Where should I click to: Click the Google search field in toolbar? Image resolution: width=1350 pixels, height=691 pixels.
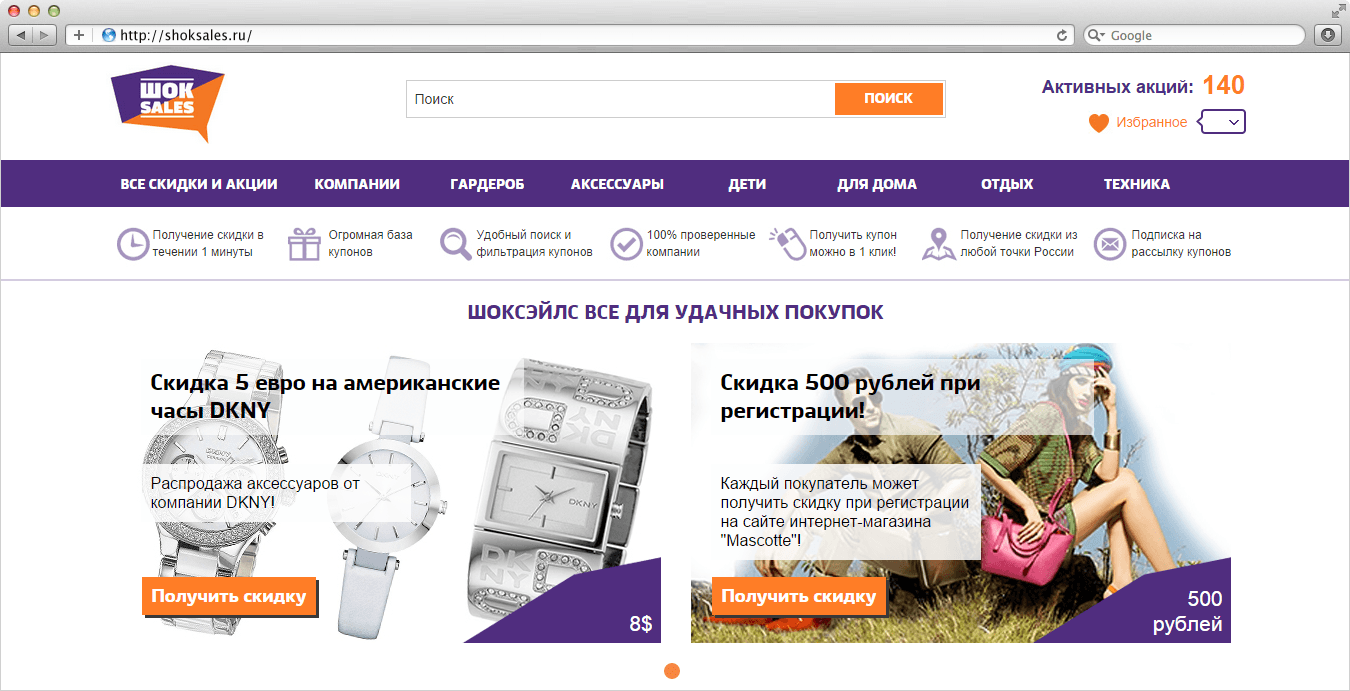click(x=1195, y=35)
